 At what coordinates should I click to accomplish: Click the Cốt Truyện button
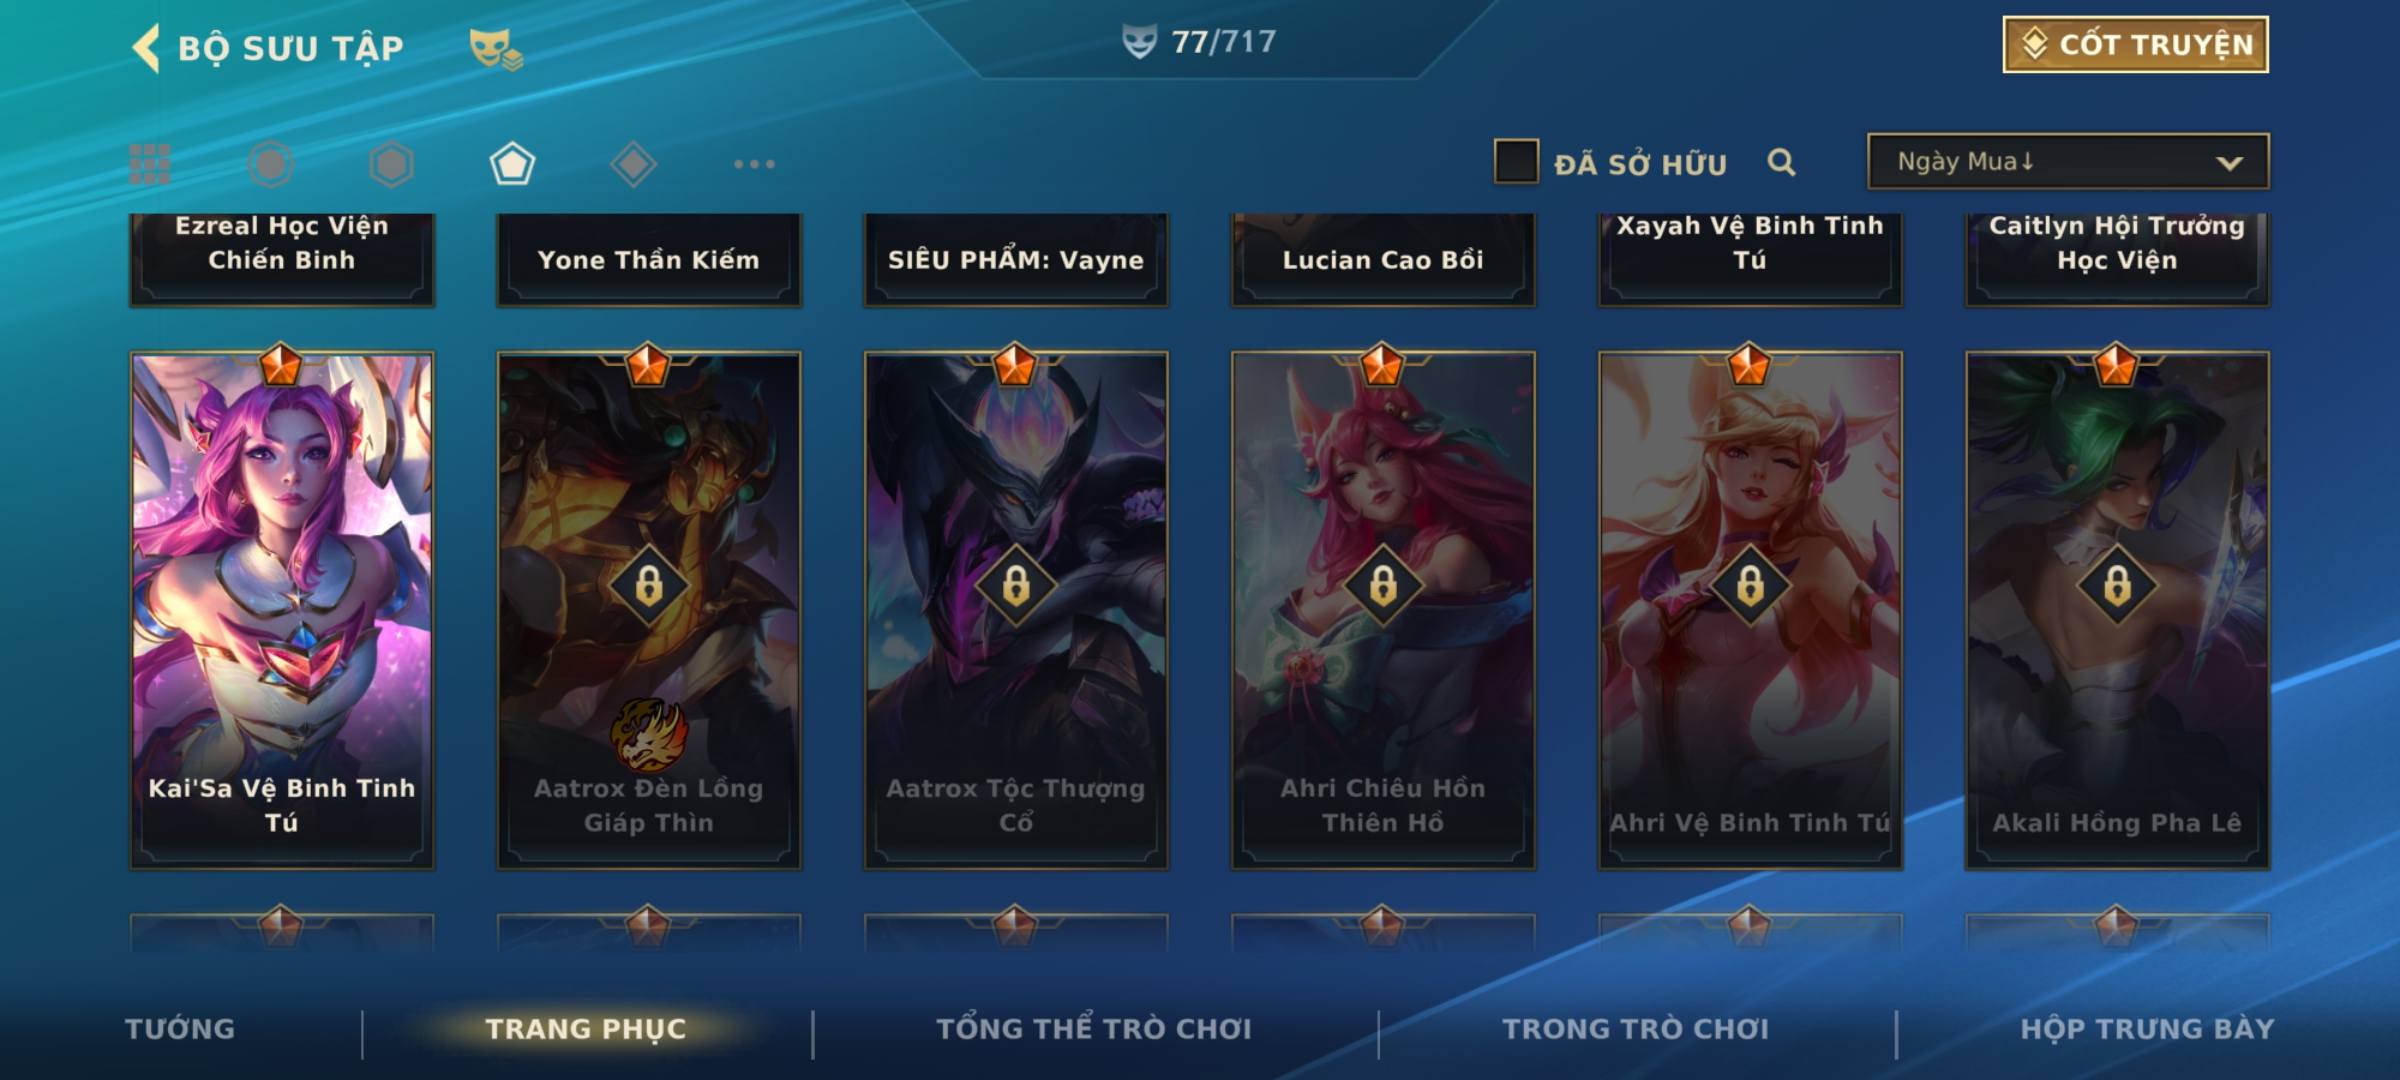click(x=2135, y=45)
